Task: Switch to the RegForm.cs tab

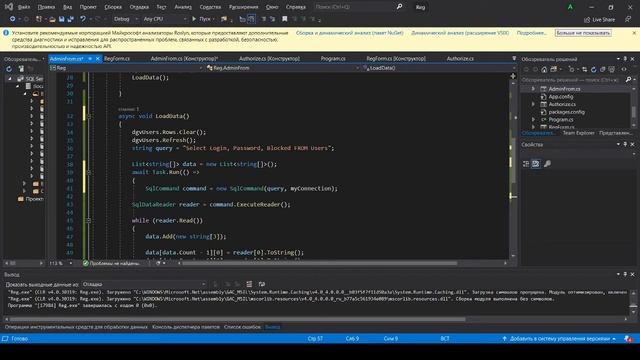Action: 117,59
